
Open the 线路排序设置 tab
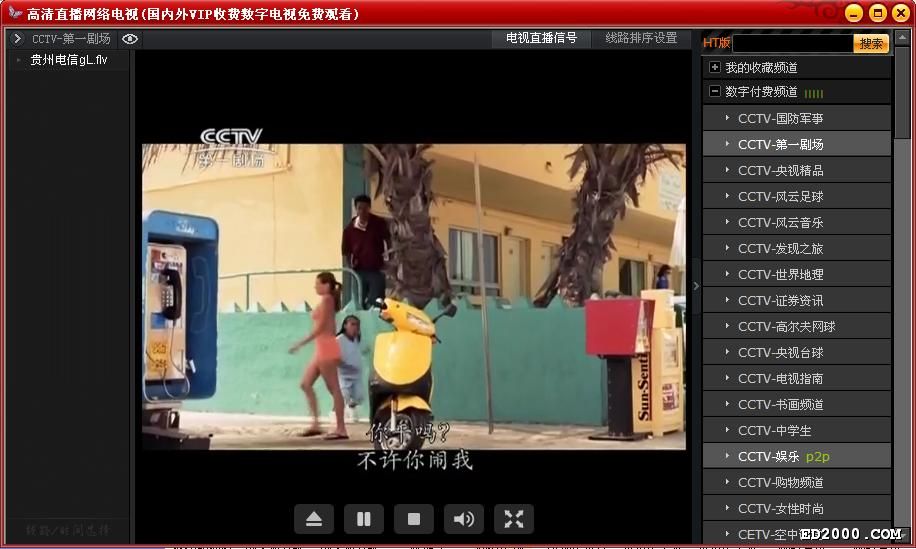(641, 39)
